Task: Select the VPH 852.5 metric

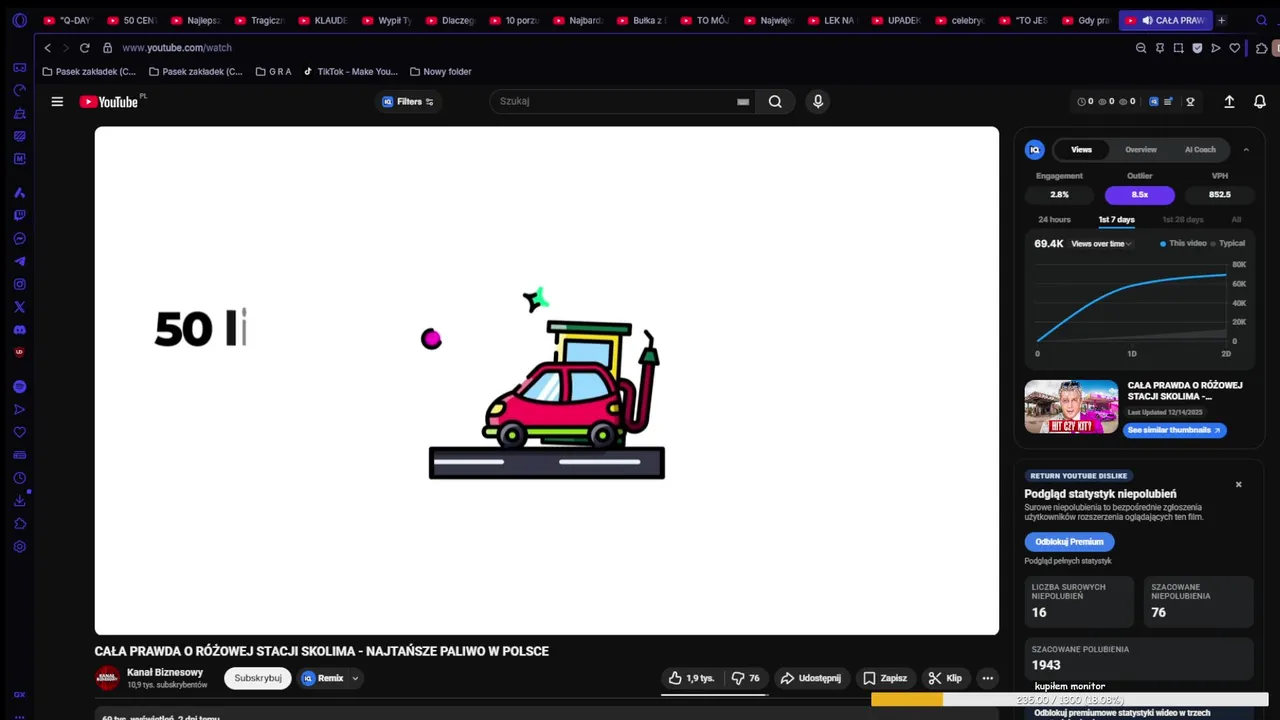Action: [x=1219, y=195]
